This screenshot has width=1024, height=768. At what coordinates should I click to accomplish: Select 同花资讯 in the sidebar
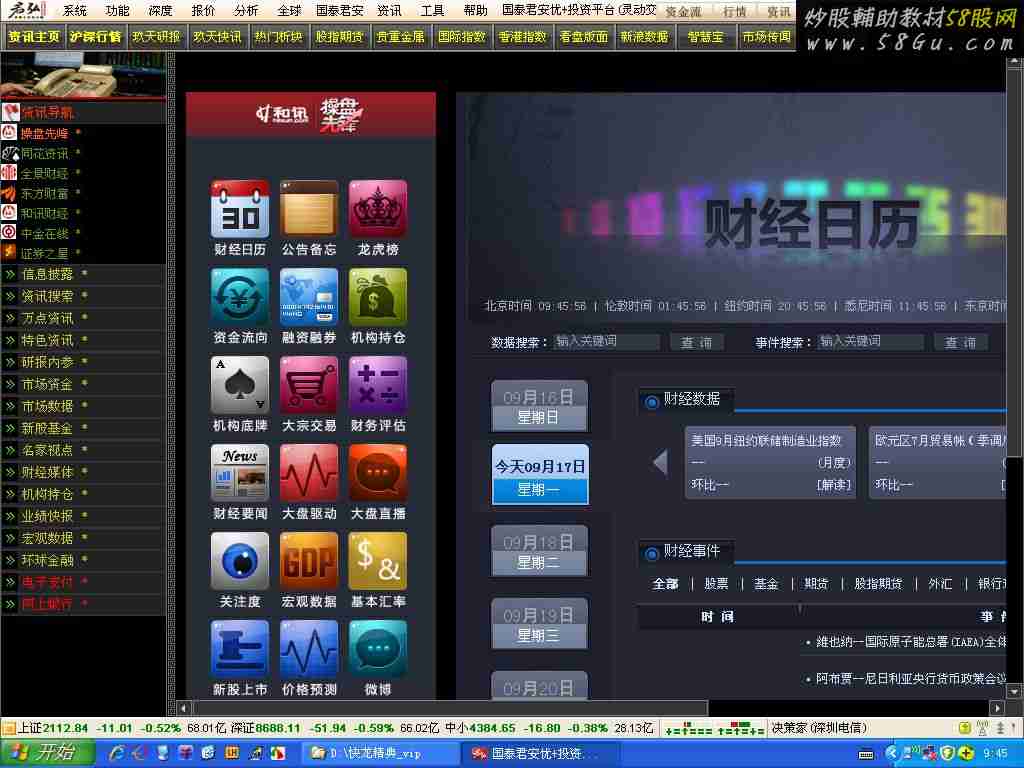[44, 153]
